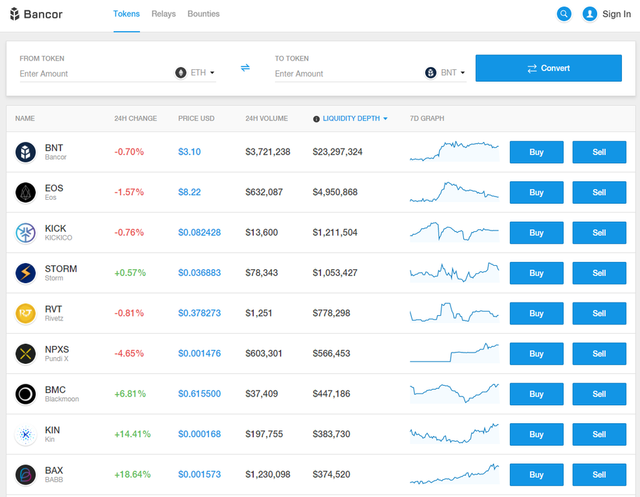Click the RVT Rivetz logo

point(25,313)
